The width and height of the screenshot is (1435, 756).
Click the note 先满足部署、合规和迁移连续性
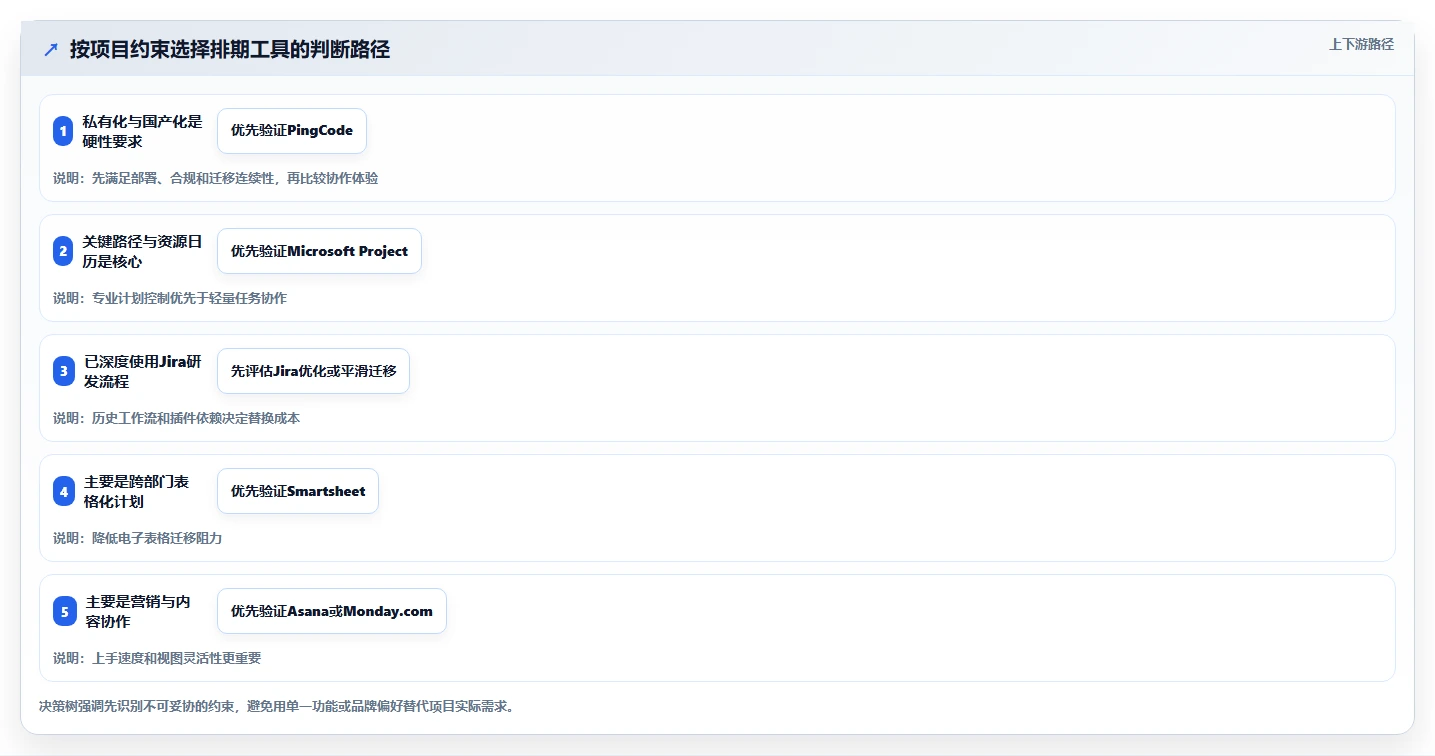click(x=215, y=178)
